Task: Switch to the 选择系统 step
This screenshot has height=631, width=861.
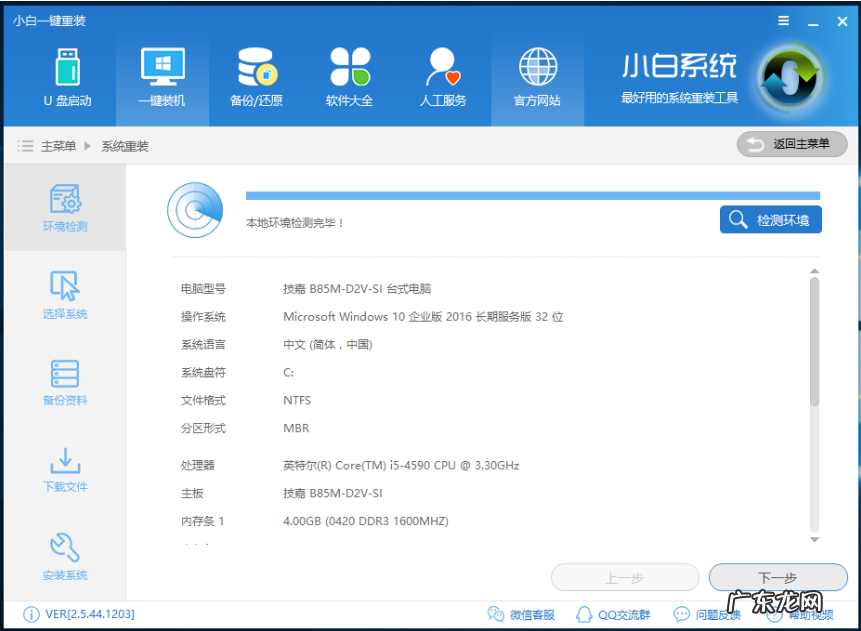Action: click(x=64, y=295)
